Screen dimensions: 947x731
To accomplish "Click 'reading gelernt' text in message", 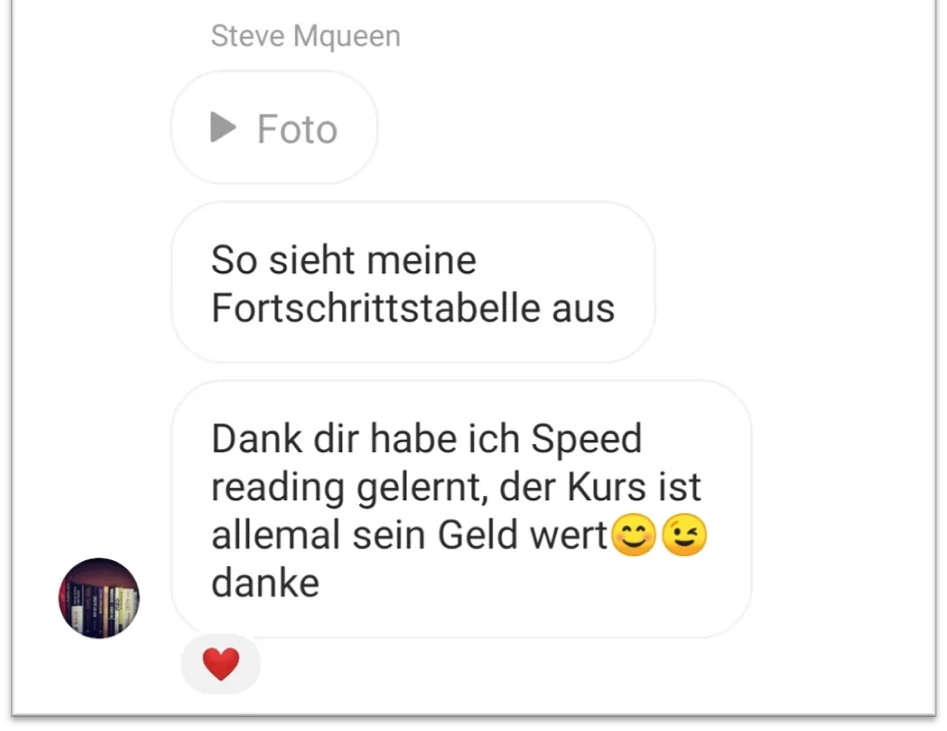I will pos(350,488).
